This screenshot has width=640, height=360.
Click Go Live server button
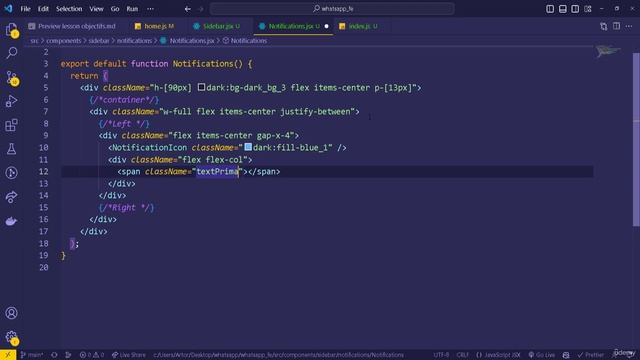pyautogui.click(x=542, y=355)
